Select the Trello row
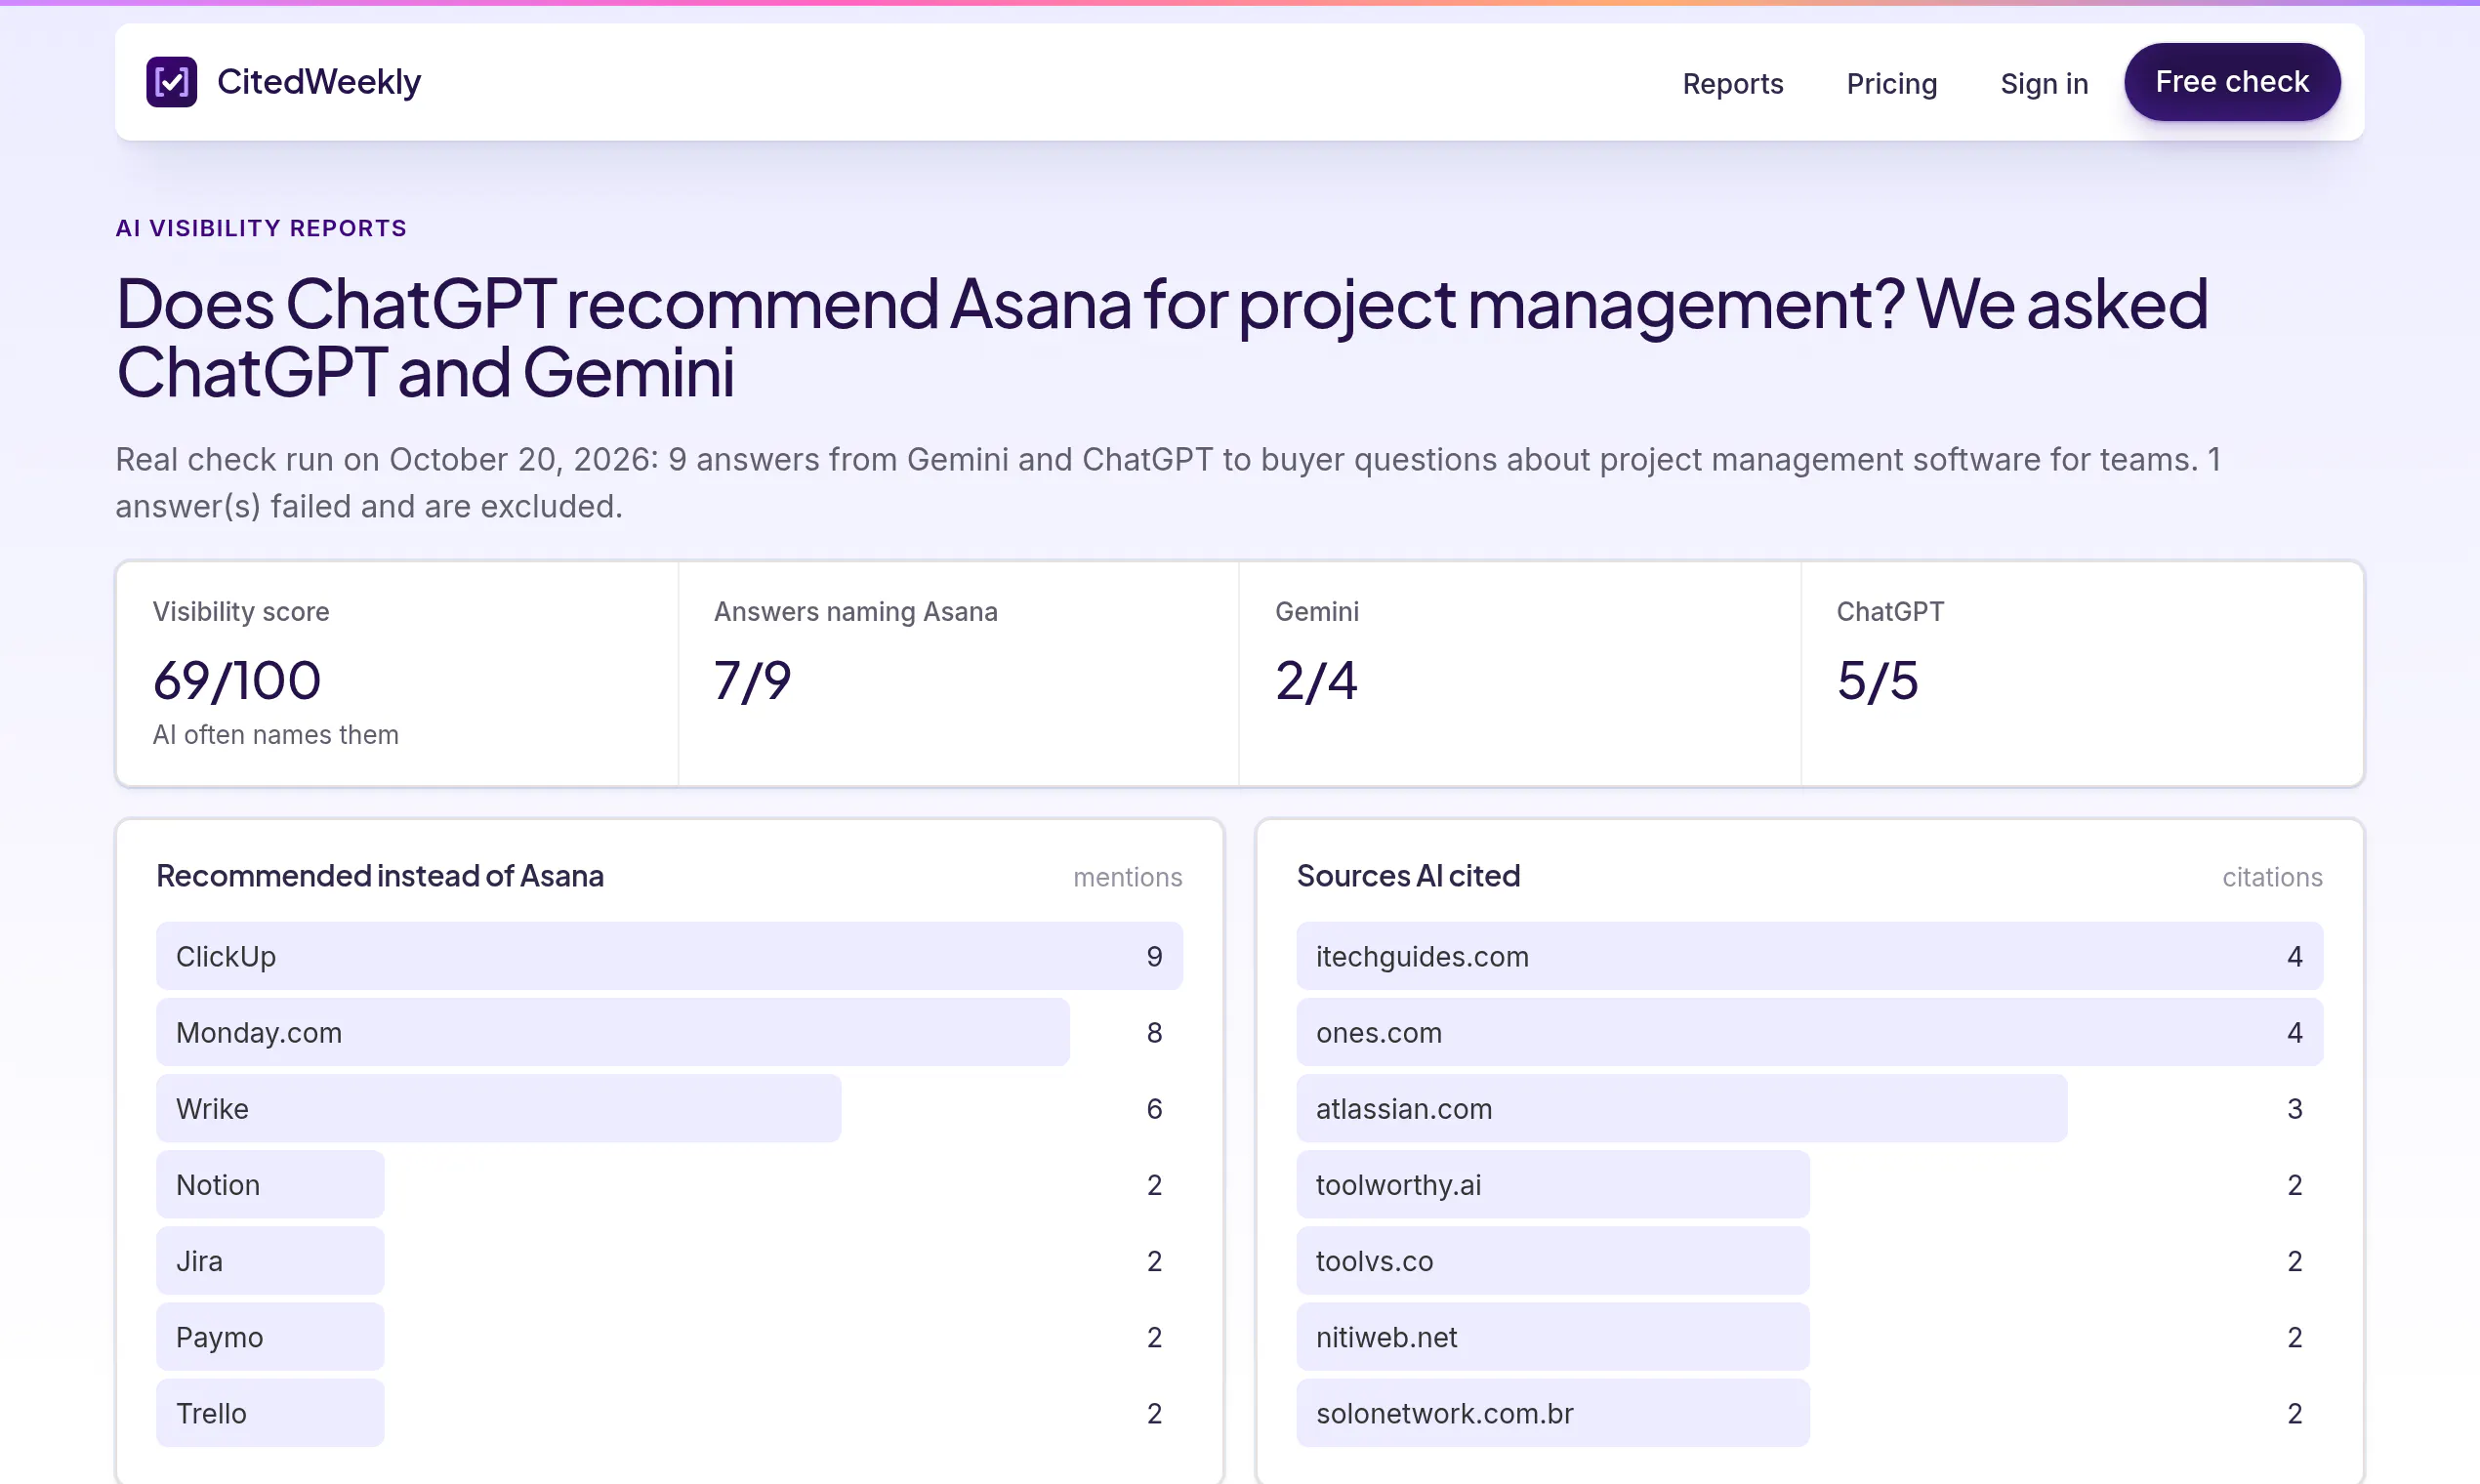Image resolution: width=2480 pixels, height=1484 pixels. coord(669,1412)
